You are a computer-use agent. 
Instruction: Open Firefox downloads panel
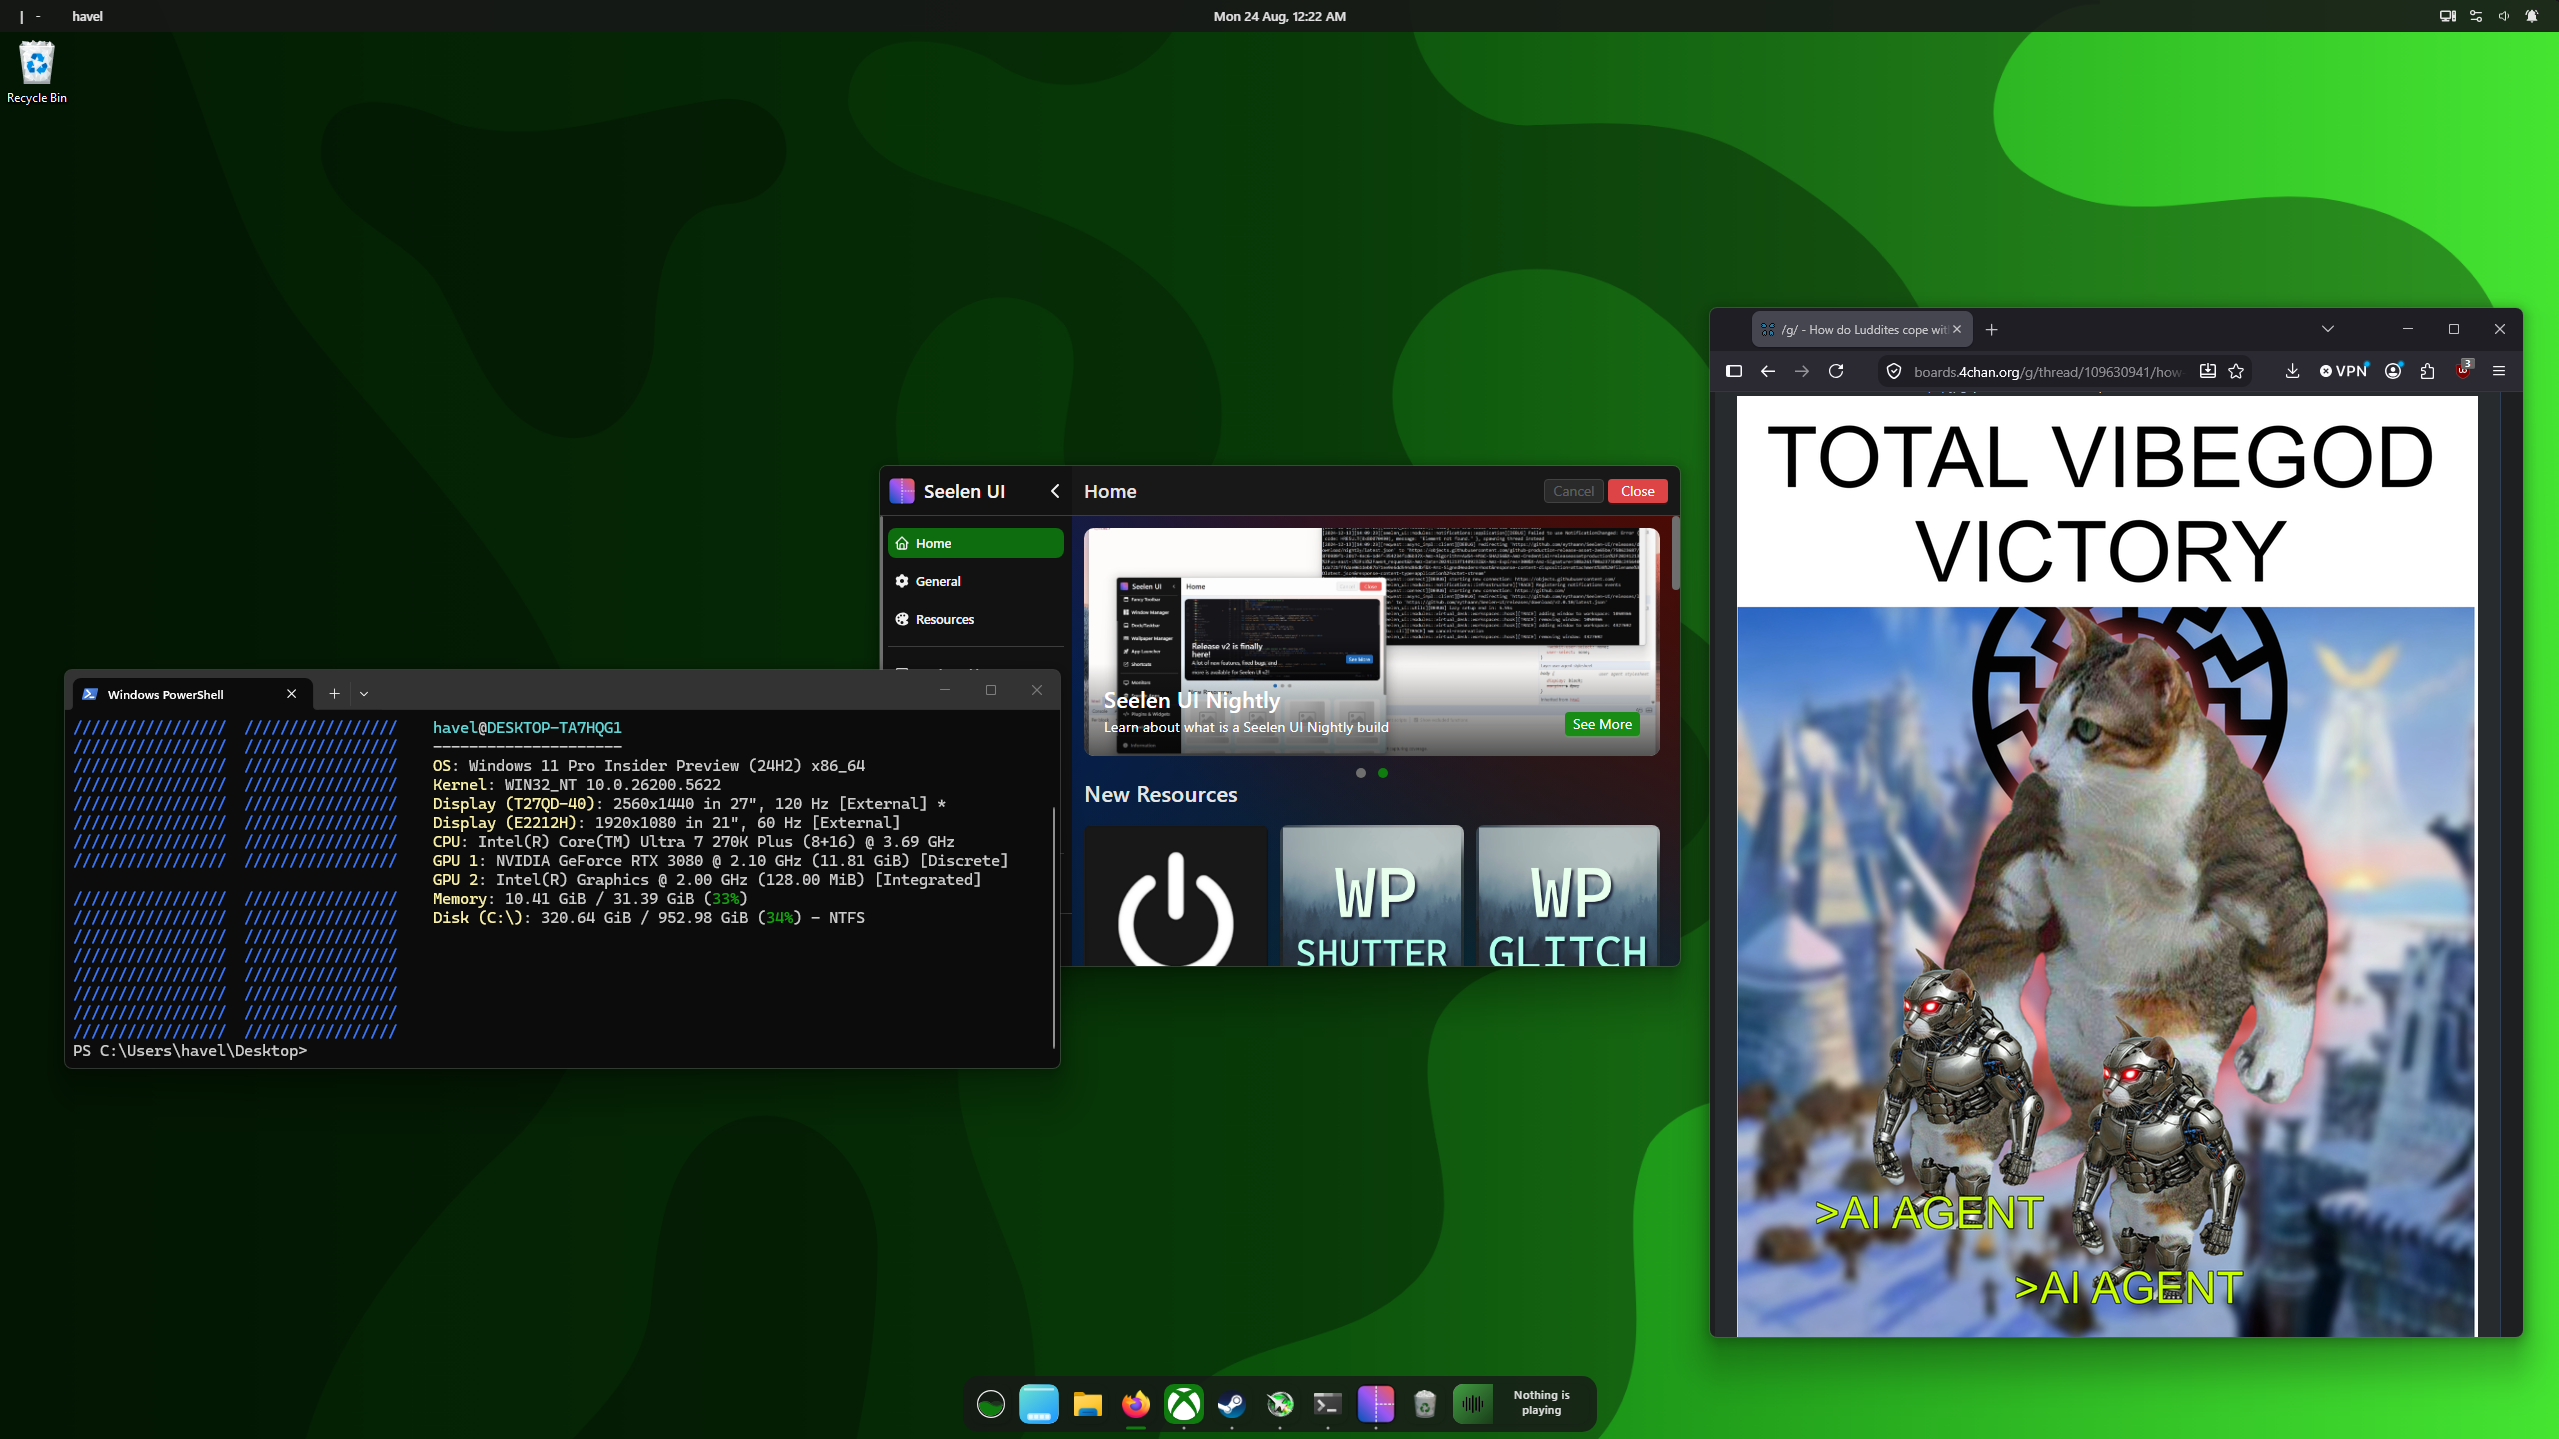pos(2292,371)
